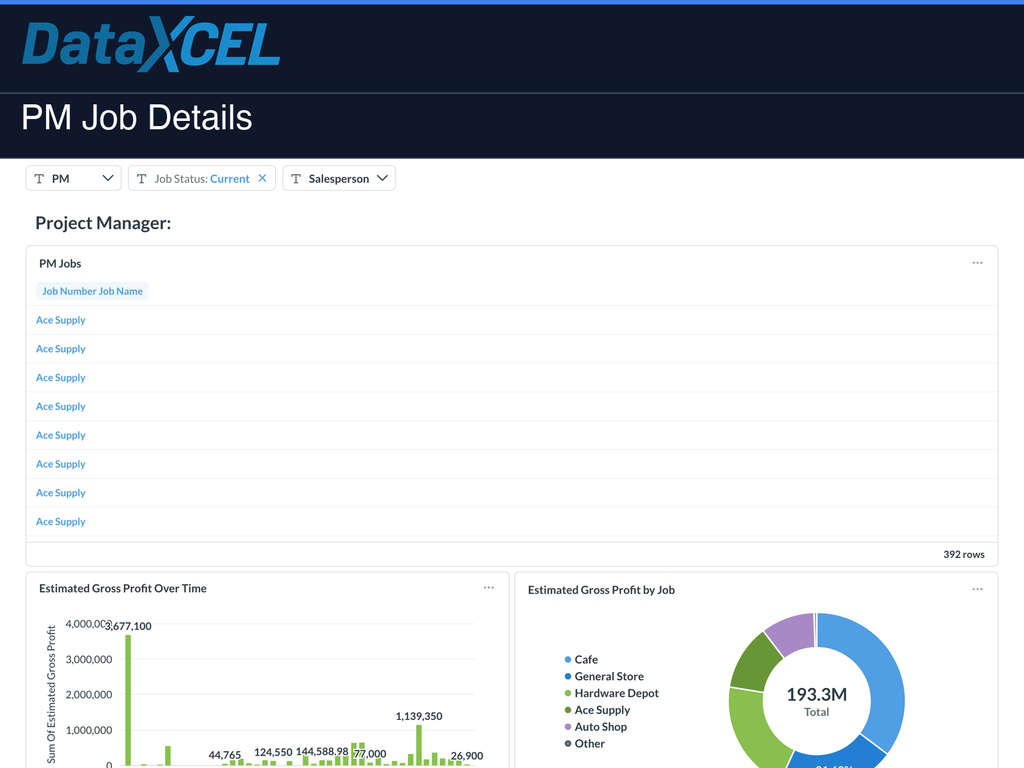The width and height of the screenshot is (1024, 768).
Task: Open the last visible Ace Supply row
Action: [x=61, y=522]
